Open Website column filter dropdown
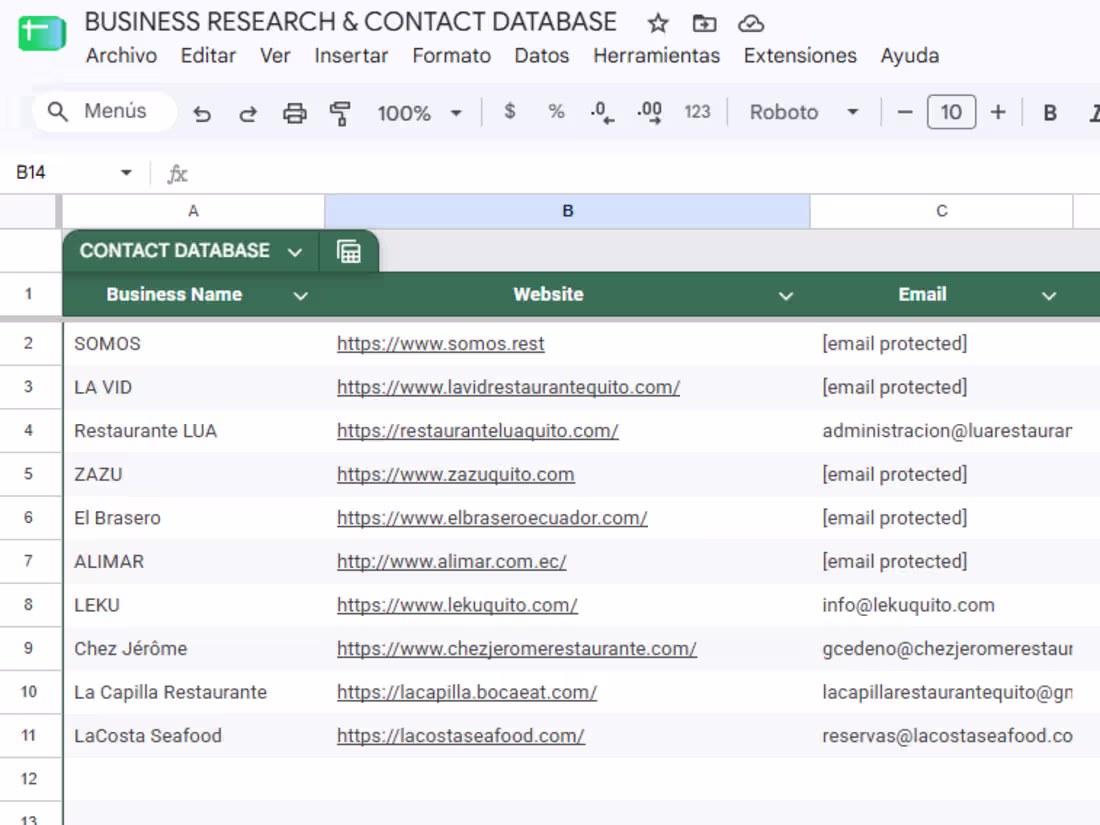 (x=786, y=295)
